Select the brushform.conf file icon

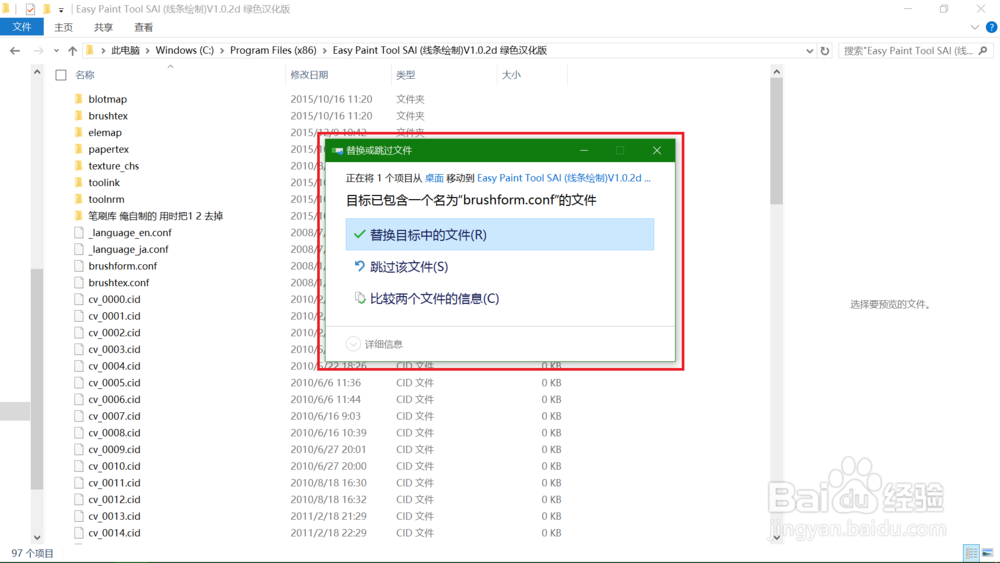tap(78, 265)
